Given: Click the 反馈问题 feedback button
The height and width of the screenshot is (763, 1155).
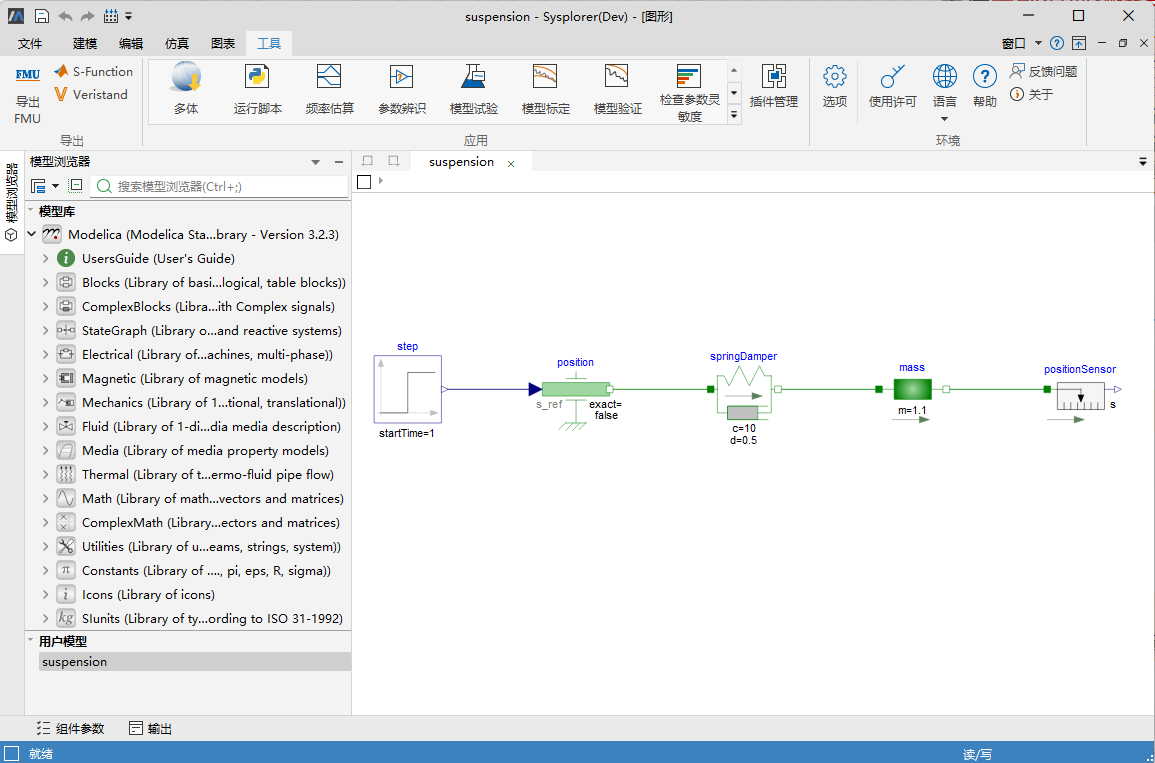Looking at the screenshot, I should pos(1044,71).
